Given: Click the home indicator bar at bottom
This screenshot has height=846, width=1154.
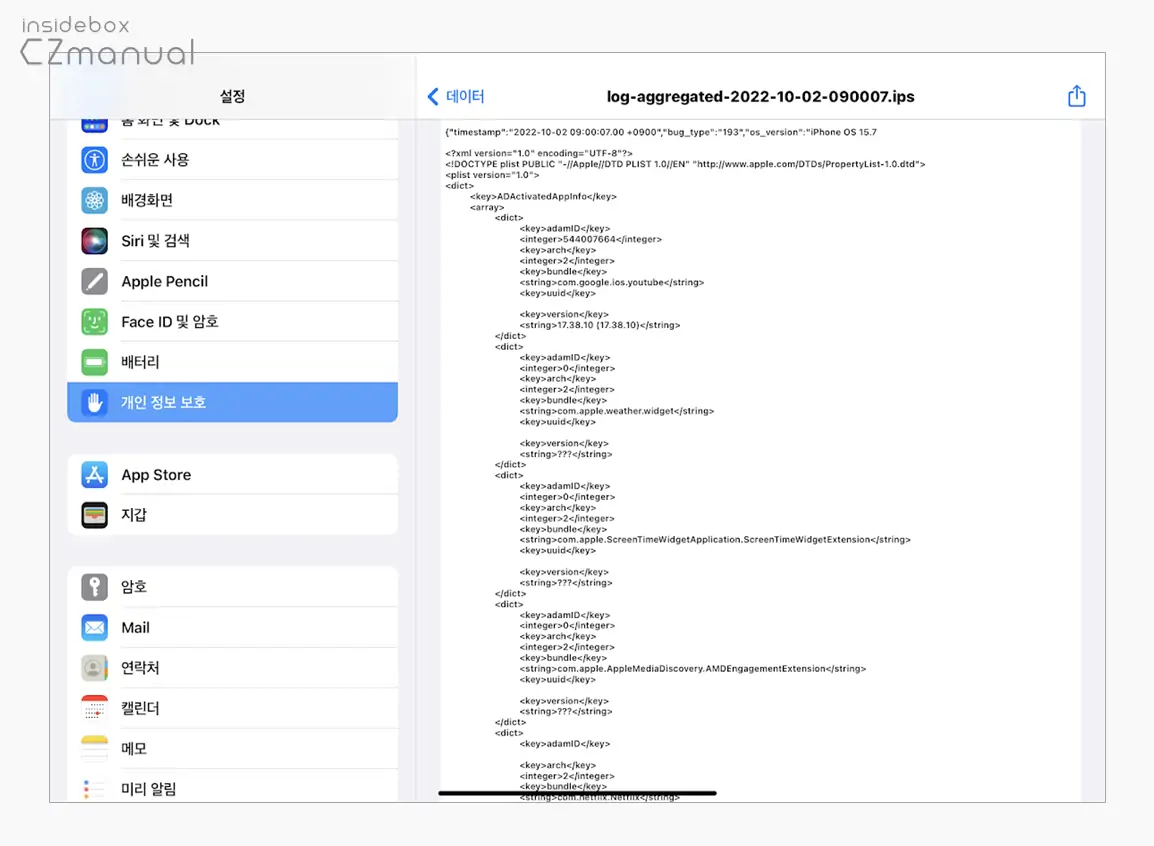Looking at the screenshot, I should pyautogui.click(x=577, y=793).
